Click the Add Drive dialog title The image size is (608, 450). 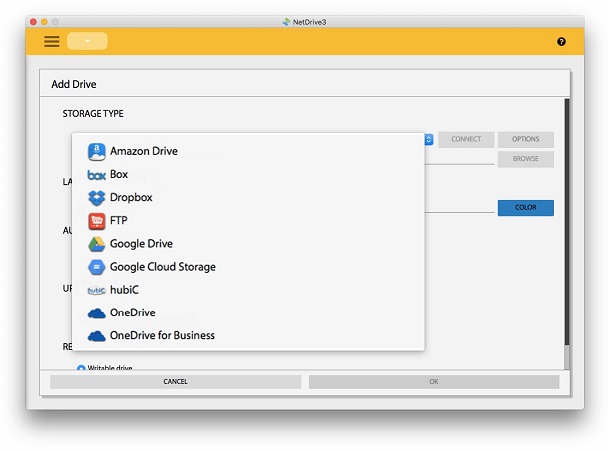tap(74, 84)
